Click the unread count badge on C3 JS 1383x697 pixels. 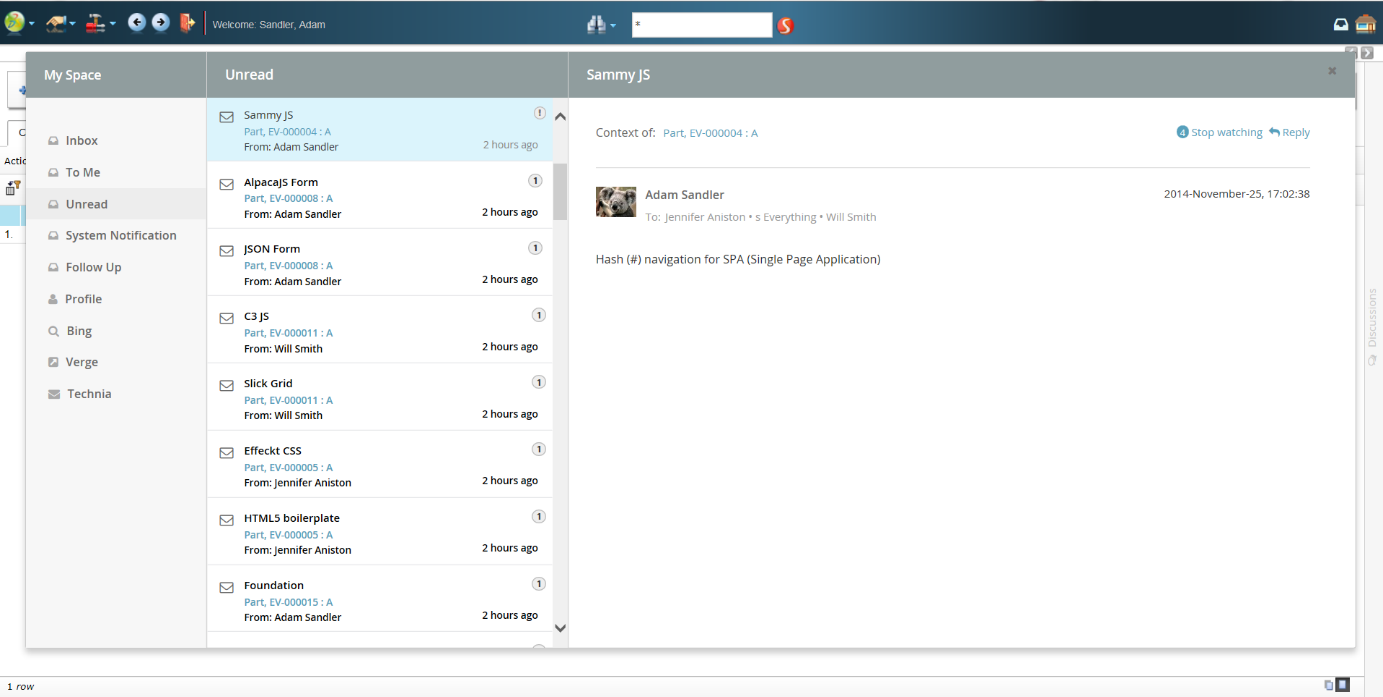[538, 315]
